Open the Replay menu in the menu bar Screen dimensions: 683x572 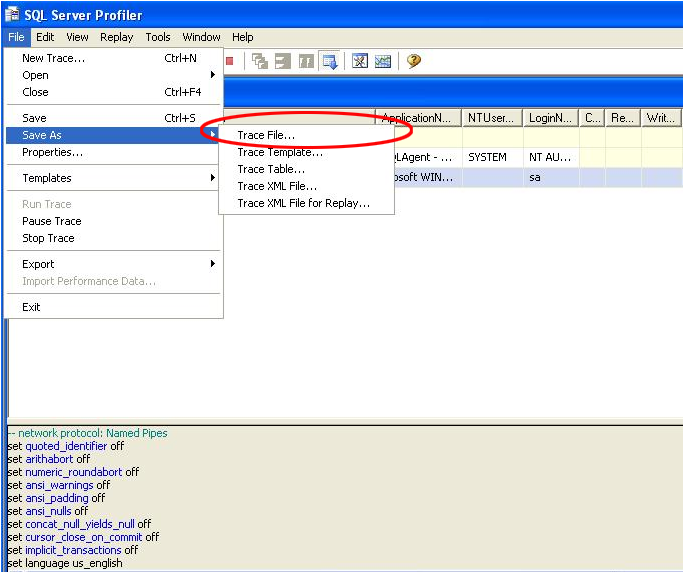(116, 37)
